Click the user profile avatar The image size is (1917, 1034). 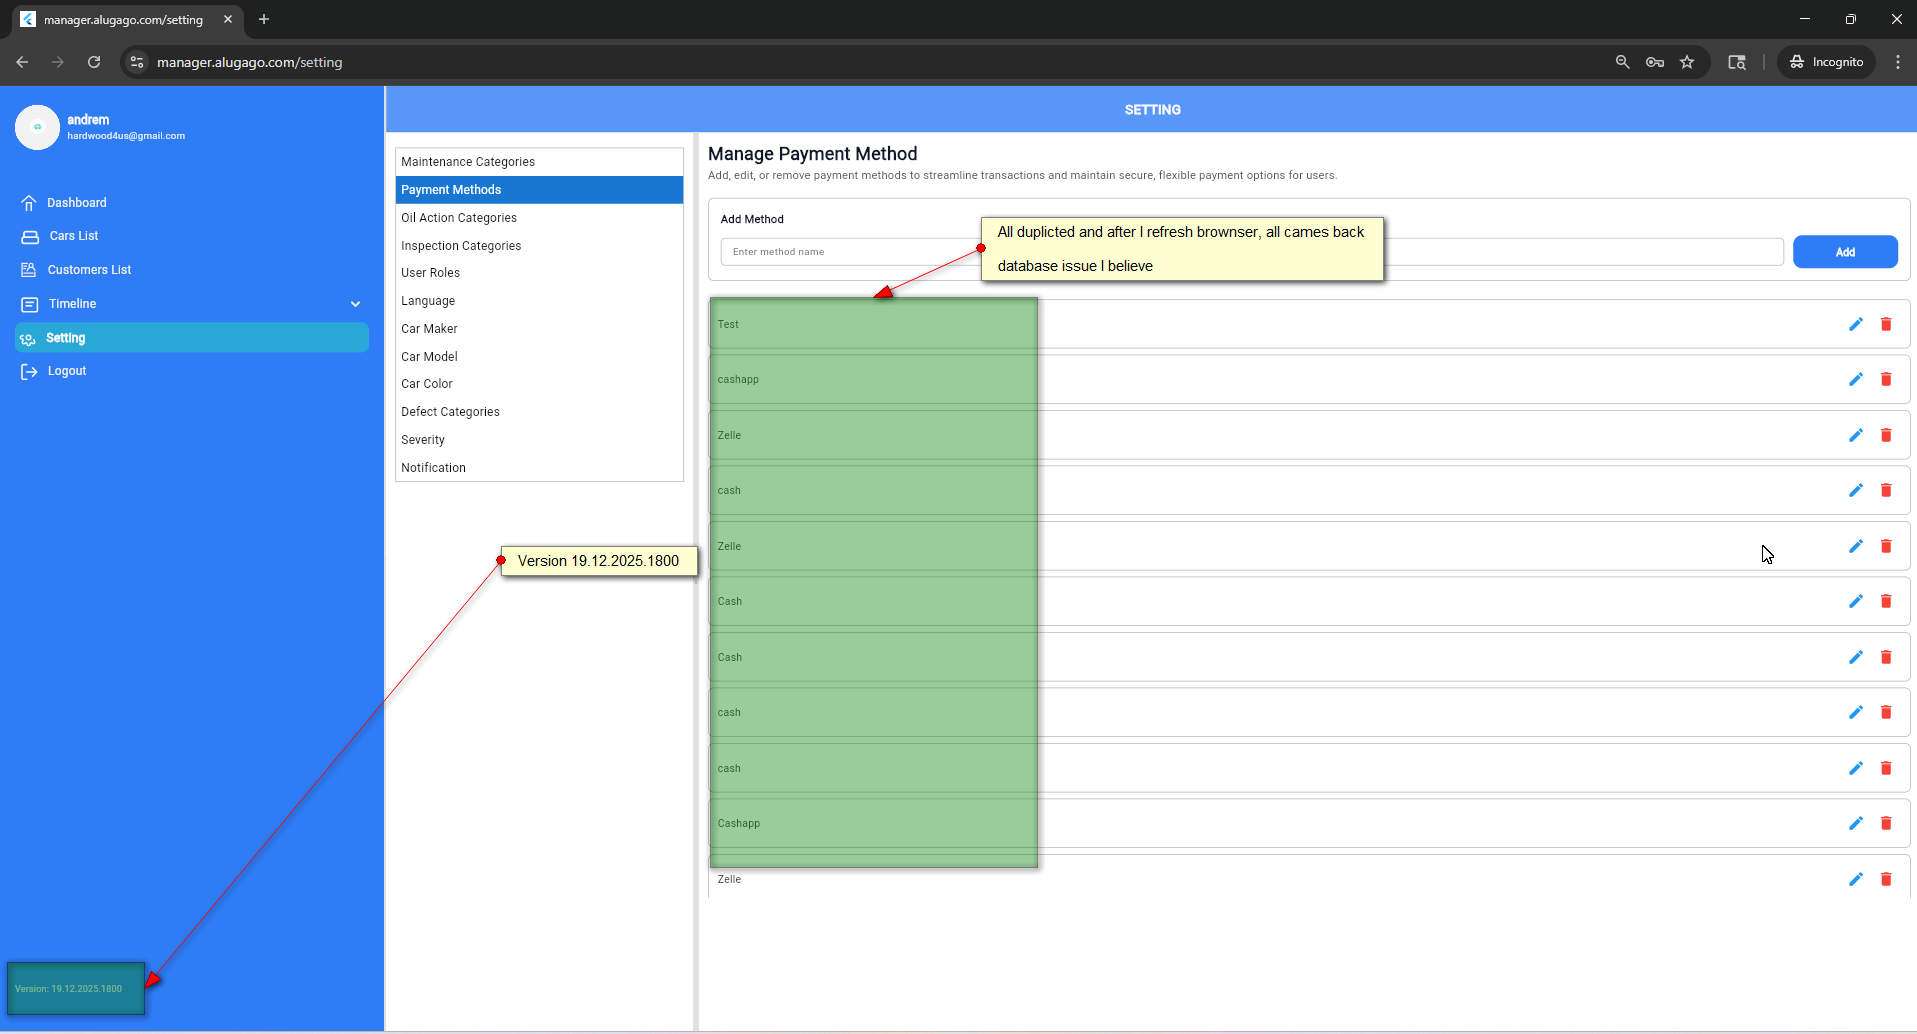tap(37, 127)
